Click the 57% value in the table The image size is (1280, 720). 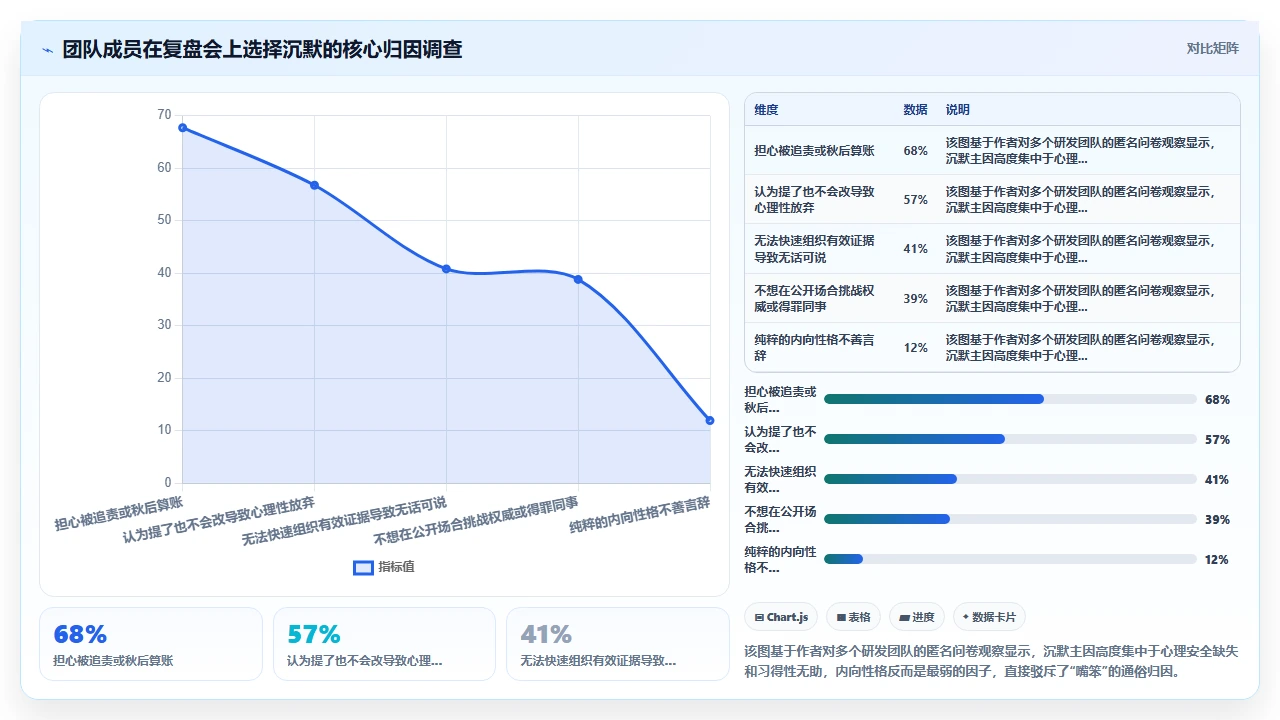(915, 200)
